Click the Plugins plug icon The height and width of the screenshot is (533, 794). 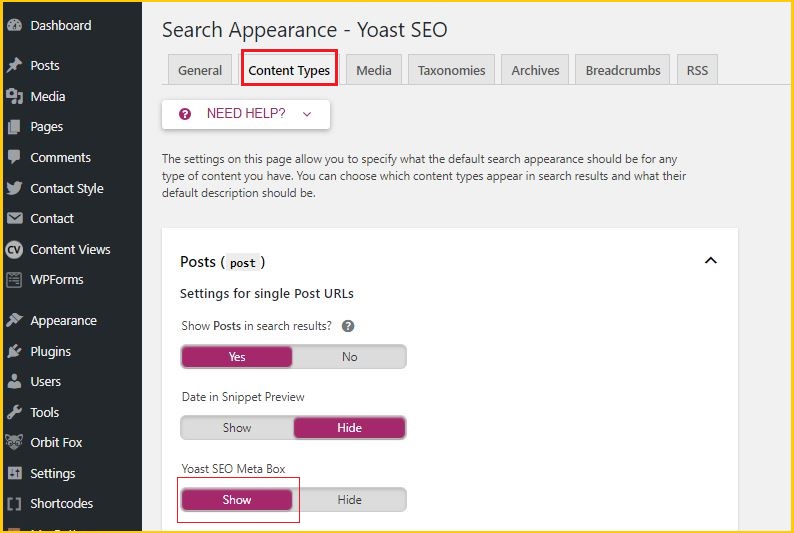point(15,351)
